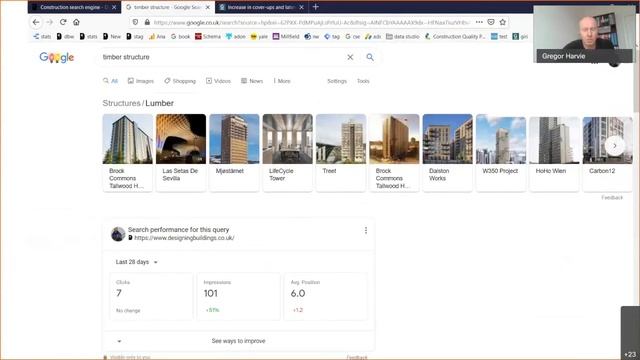Viewport: 640px width, 360px height.
Task: Clear the search query with X
Action: (350, 57)
